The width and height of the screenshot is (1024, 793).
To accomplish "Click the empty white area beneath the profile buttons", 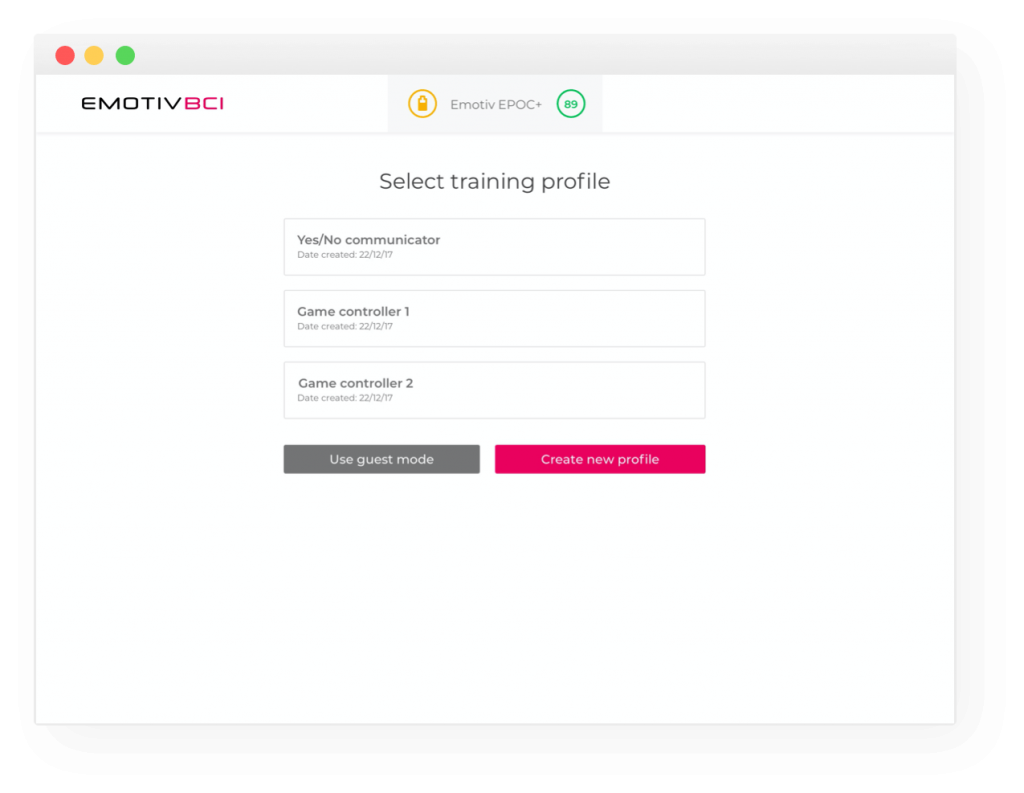I will [x=494, y=594].
